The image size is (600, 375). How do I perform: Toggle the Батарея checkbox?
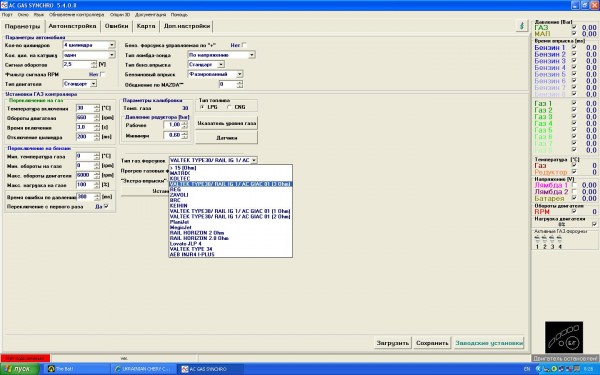click(x=574, y=198)
